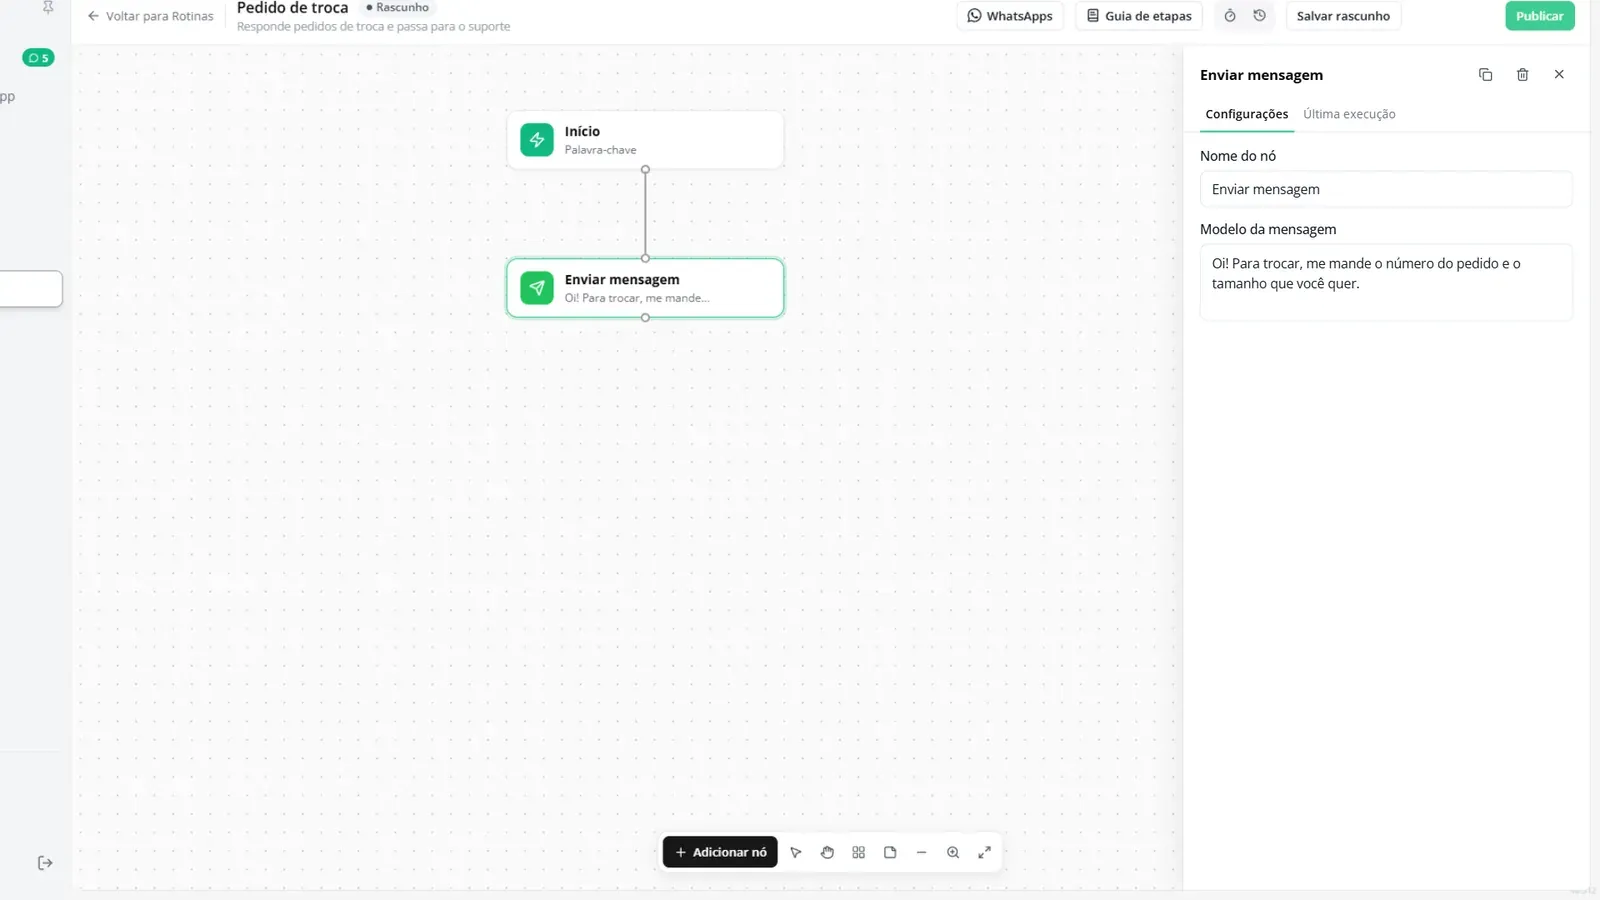This screenshot has height=900, width=1600.
Task: Open version history clock icon
Action: pos(1260,16)
